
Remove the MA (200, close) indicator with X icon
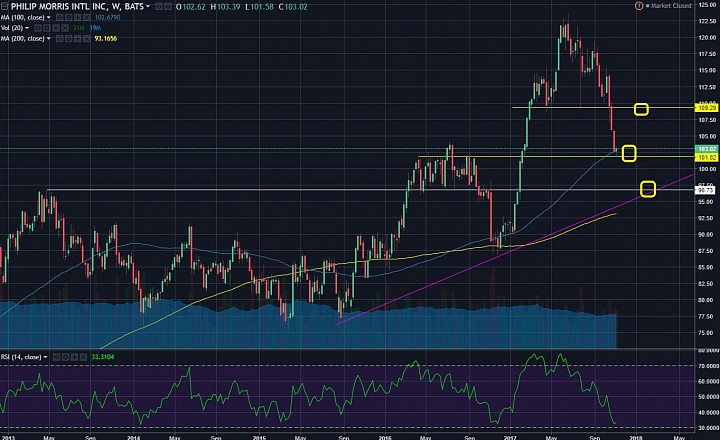pos(86,39)
